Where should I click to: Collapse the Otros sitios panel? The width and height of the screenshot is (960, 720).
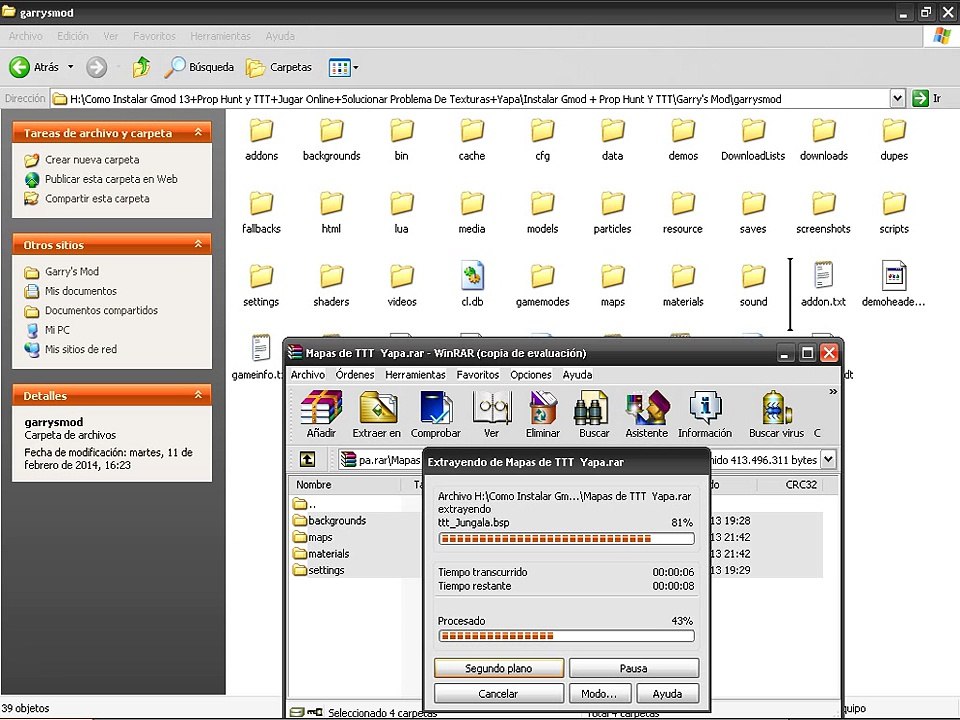click(x=198, y=244)
